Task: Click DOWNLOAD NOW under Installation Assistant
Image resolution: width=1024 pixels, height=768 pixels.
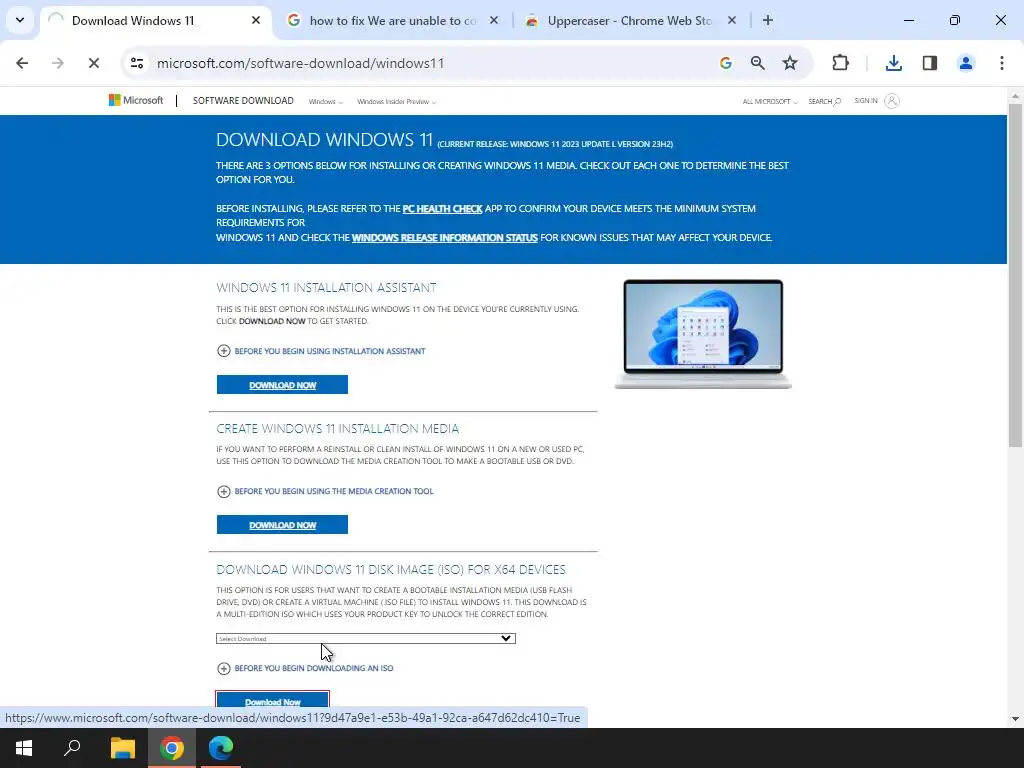Action: click(x=282, y=385)
